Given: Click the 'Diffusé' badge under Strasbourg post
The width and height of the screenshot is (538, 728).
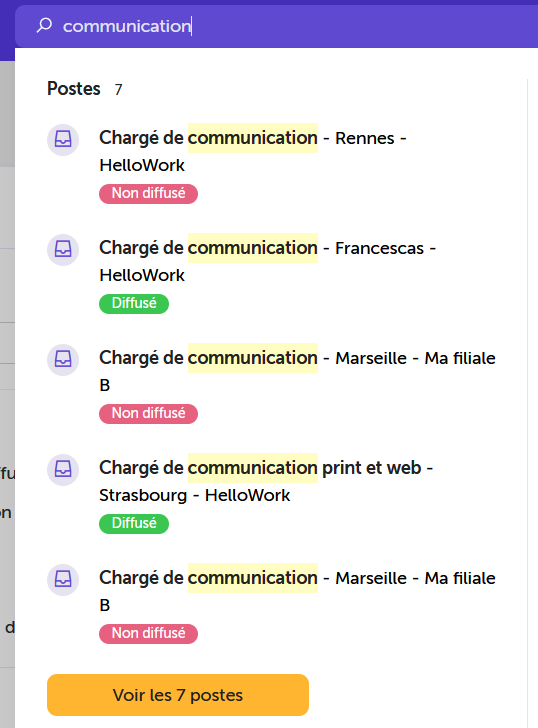Looking at the screenshot, I should click(x=134, y=524).
